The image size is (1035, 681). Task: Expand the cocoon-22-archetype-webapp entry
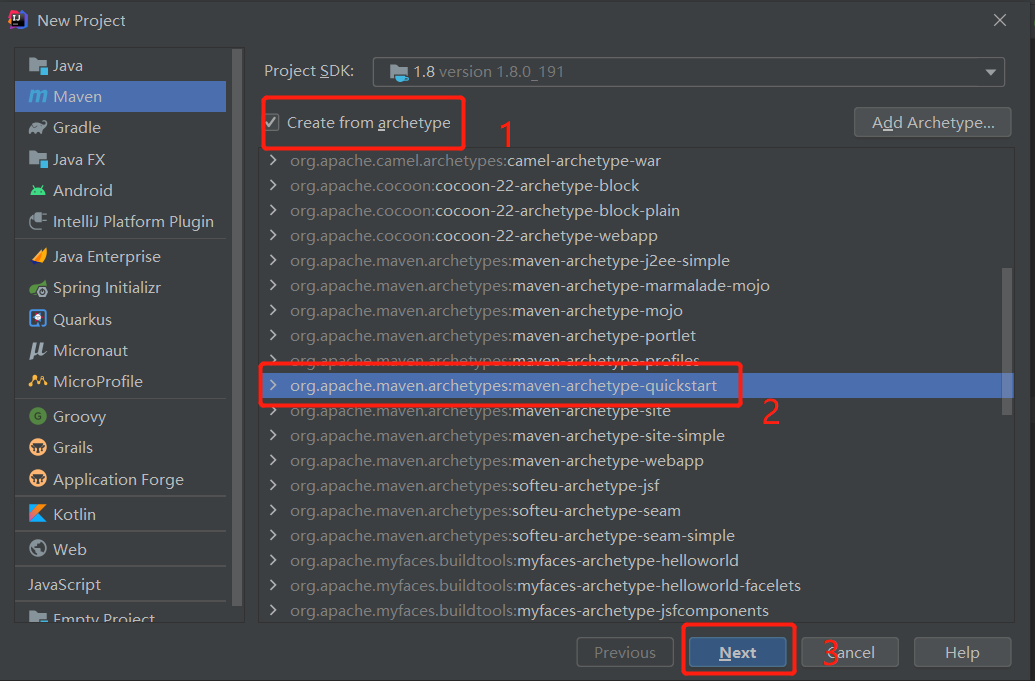click(x=273, y=236)
